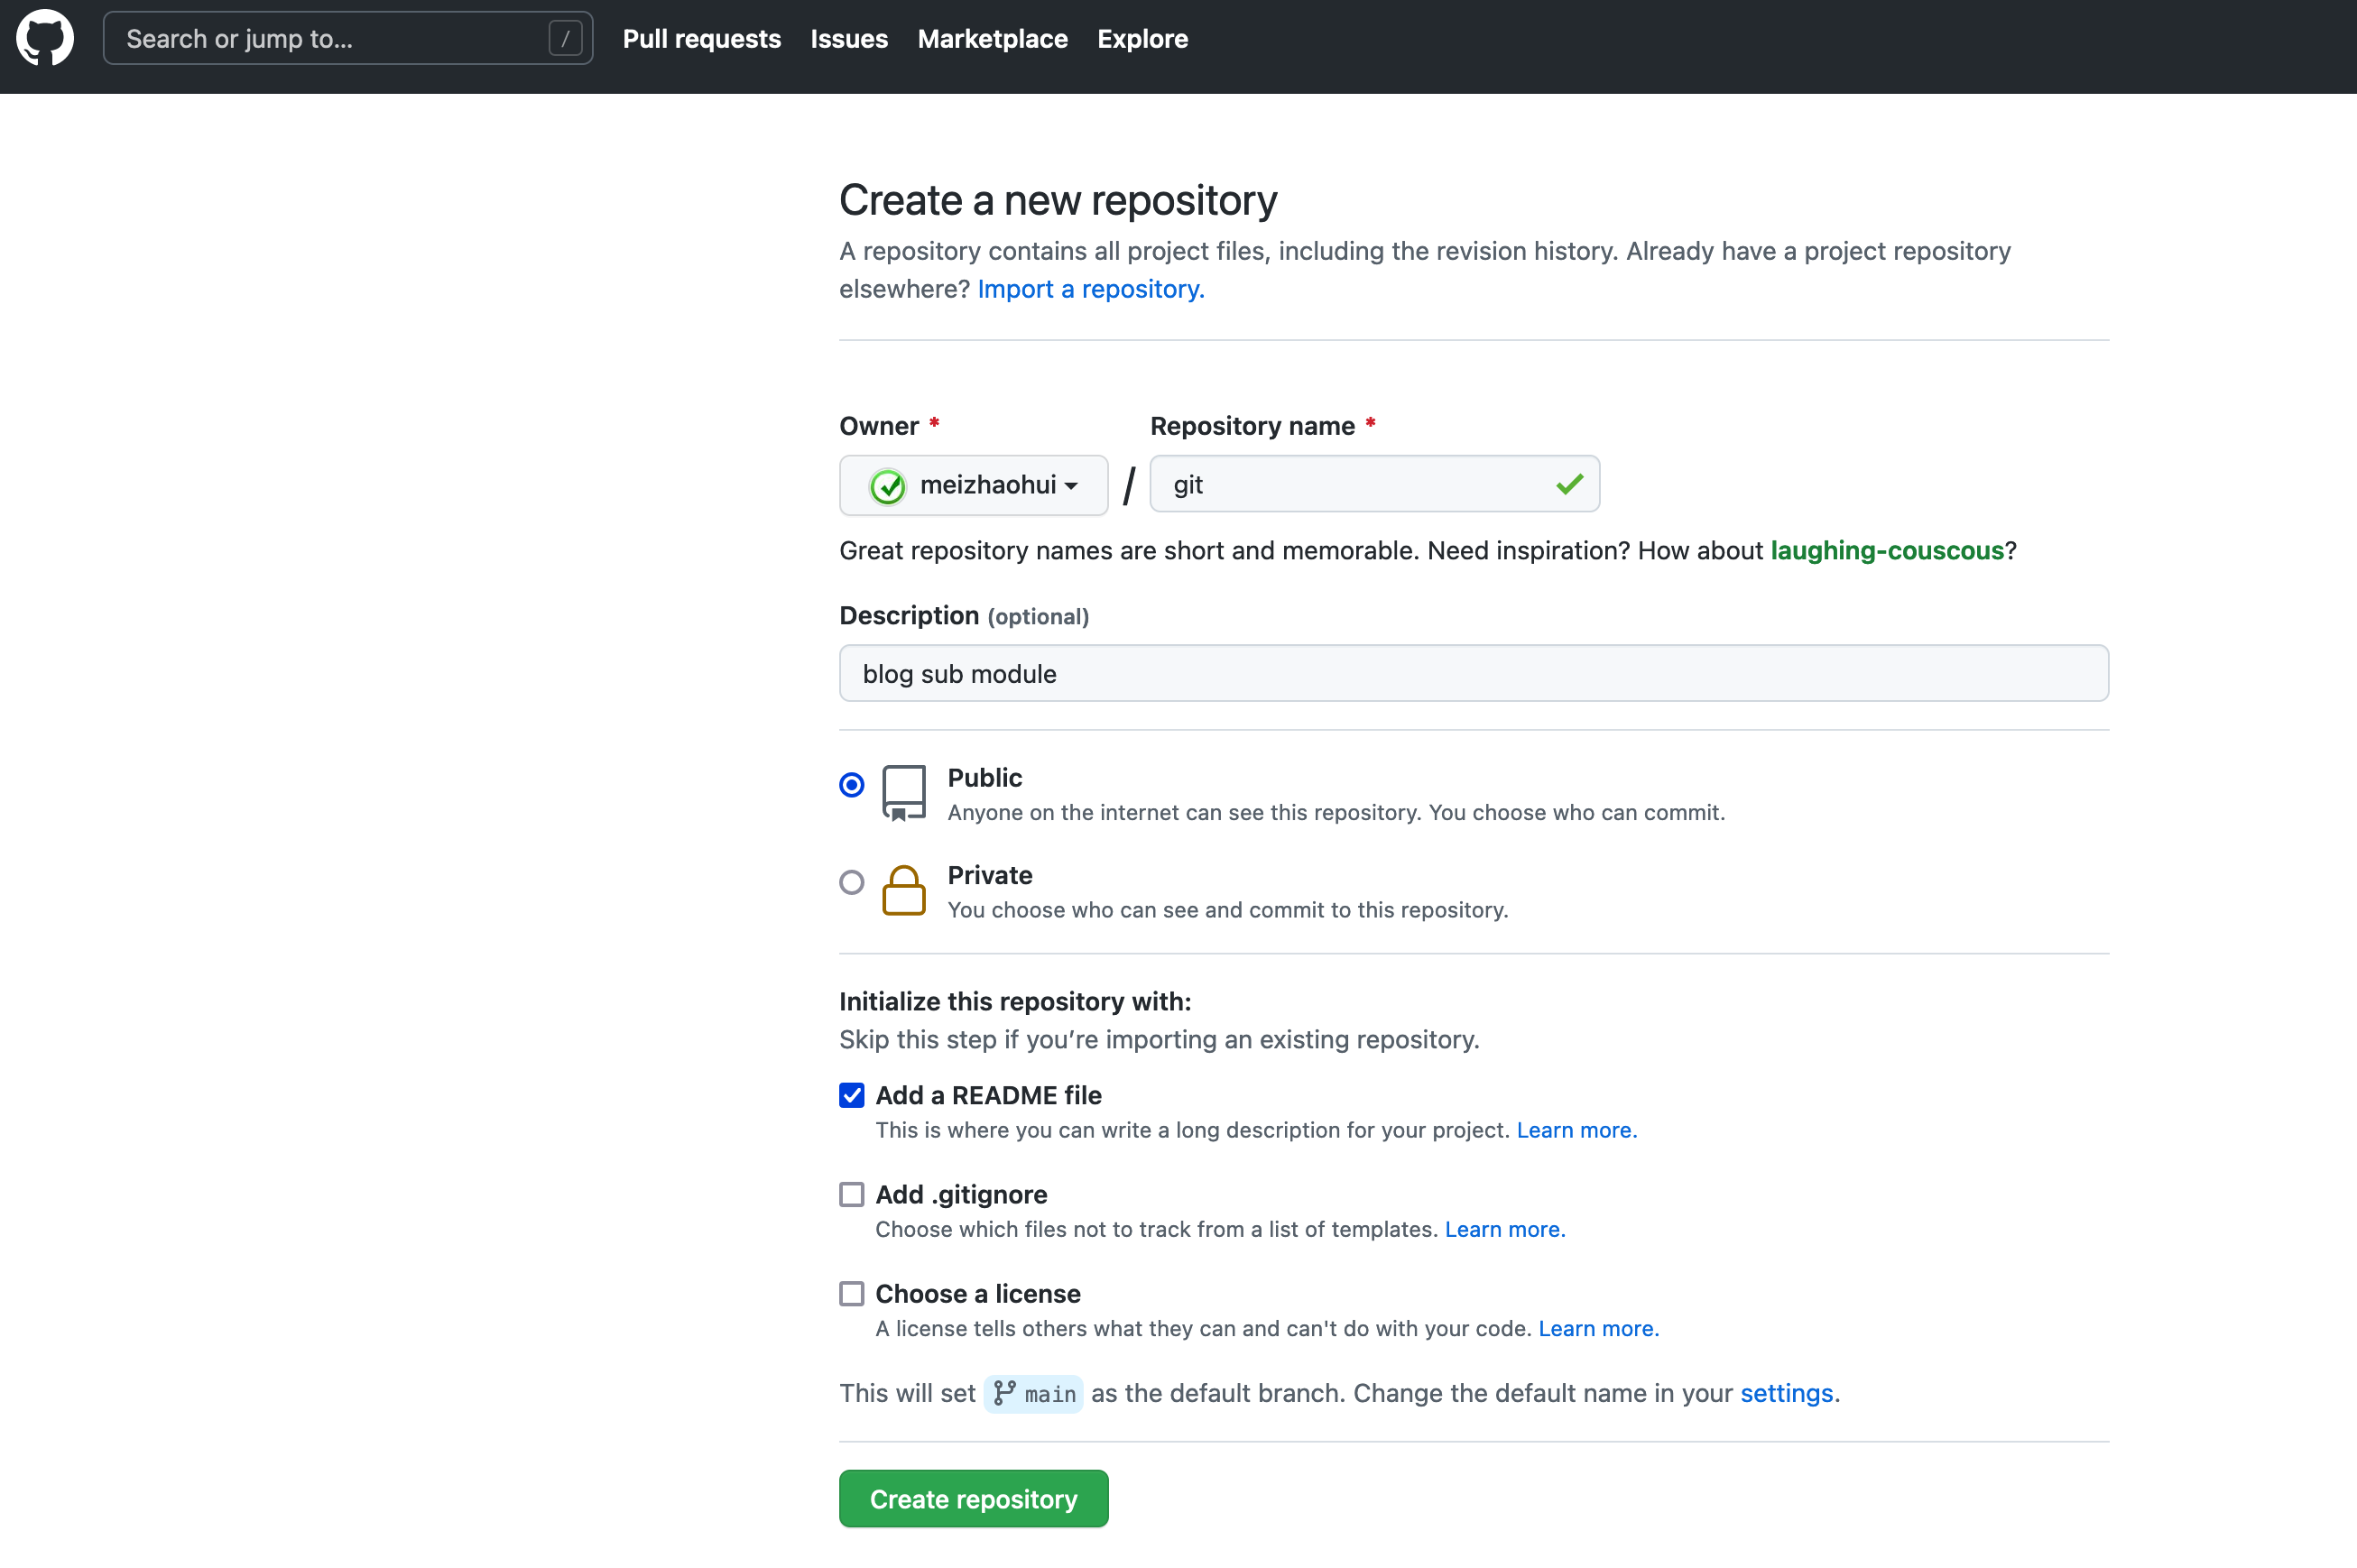Open Learn more link for license

pos(1598,1328)
